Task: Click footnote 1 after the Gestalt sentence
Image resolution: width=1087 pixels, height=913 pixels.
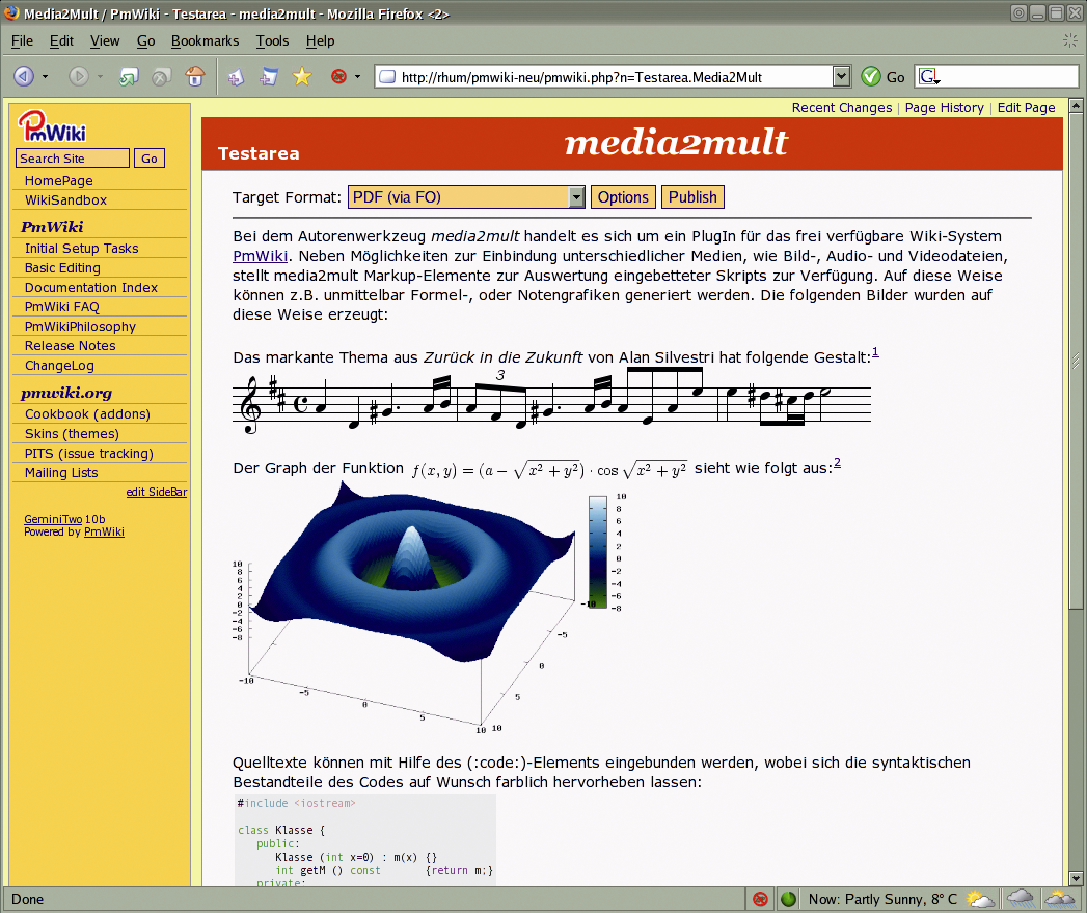Action: coord(875,352)
